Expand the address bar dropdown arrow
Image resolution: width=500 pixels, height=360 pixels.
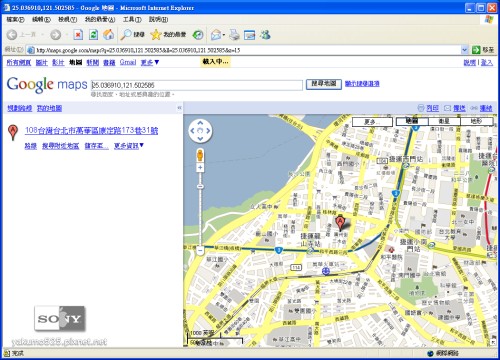[464, 50]
